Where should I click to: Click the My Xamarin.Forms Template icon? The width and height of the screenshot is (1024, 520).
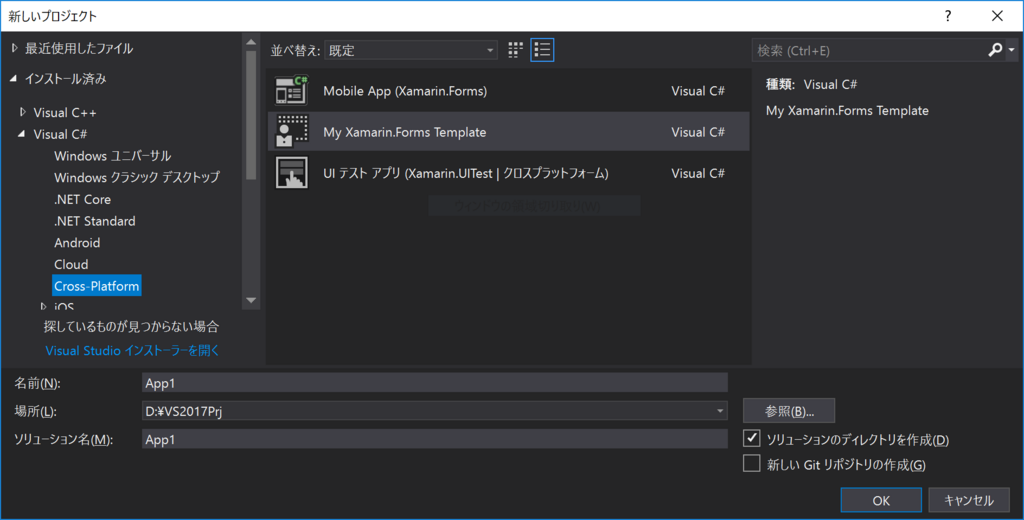291,131
